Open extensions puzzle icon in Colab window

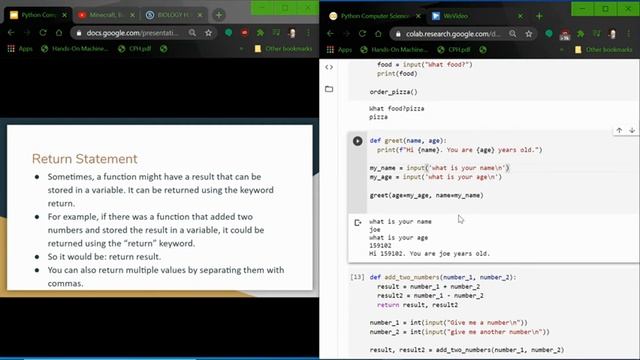[580, 34]
